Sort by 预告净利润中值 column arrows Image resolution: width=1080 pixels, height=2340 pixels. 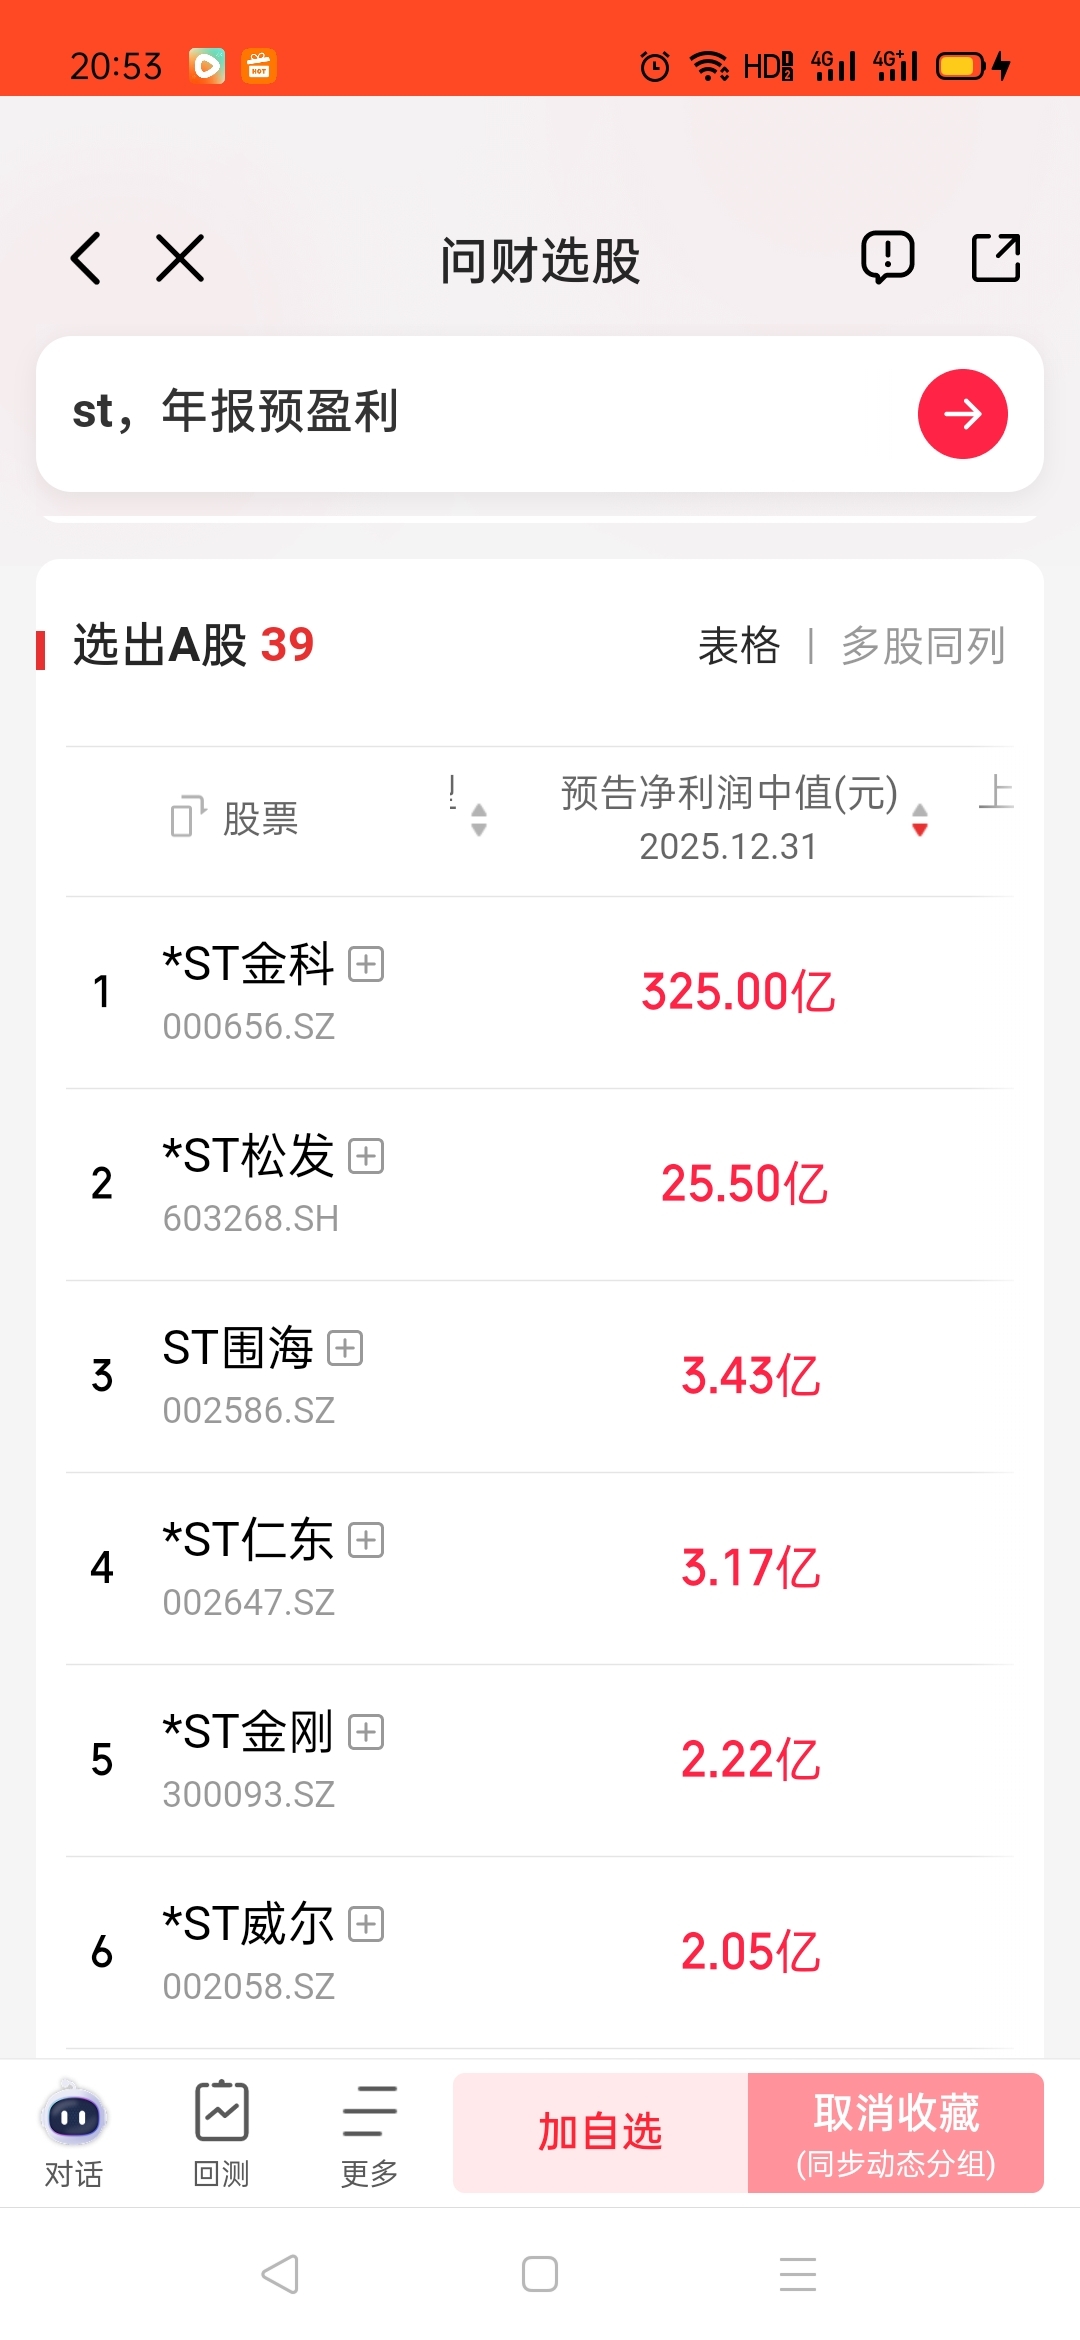click(920, 820)
